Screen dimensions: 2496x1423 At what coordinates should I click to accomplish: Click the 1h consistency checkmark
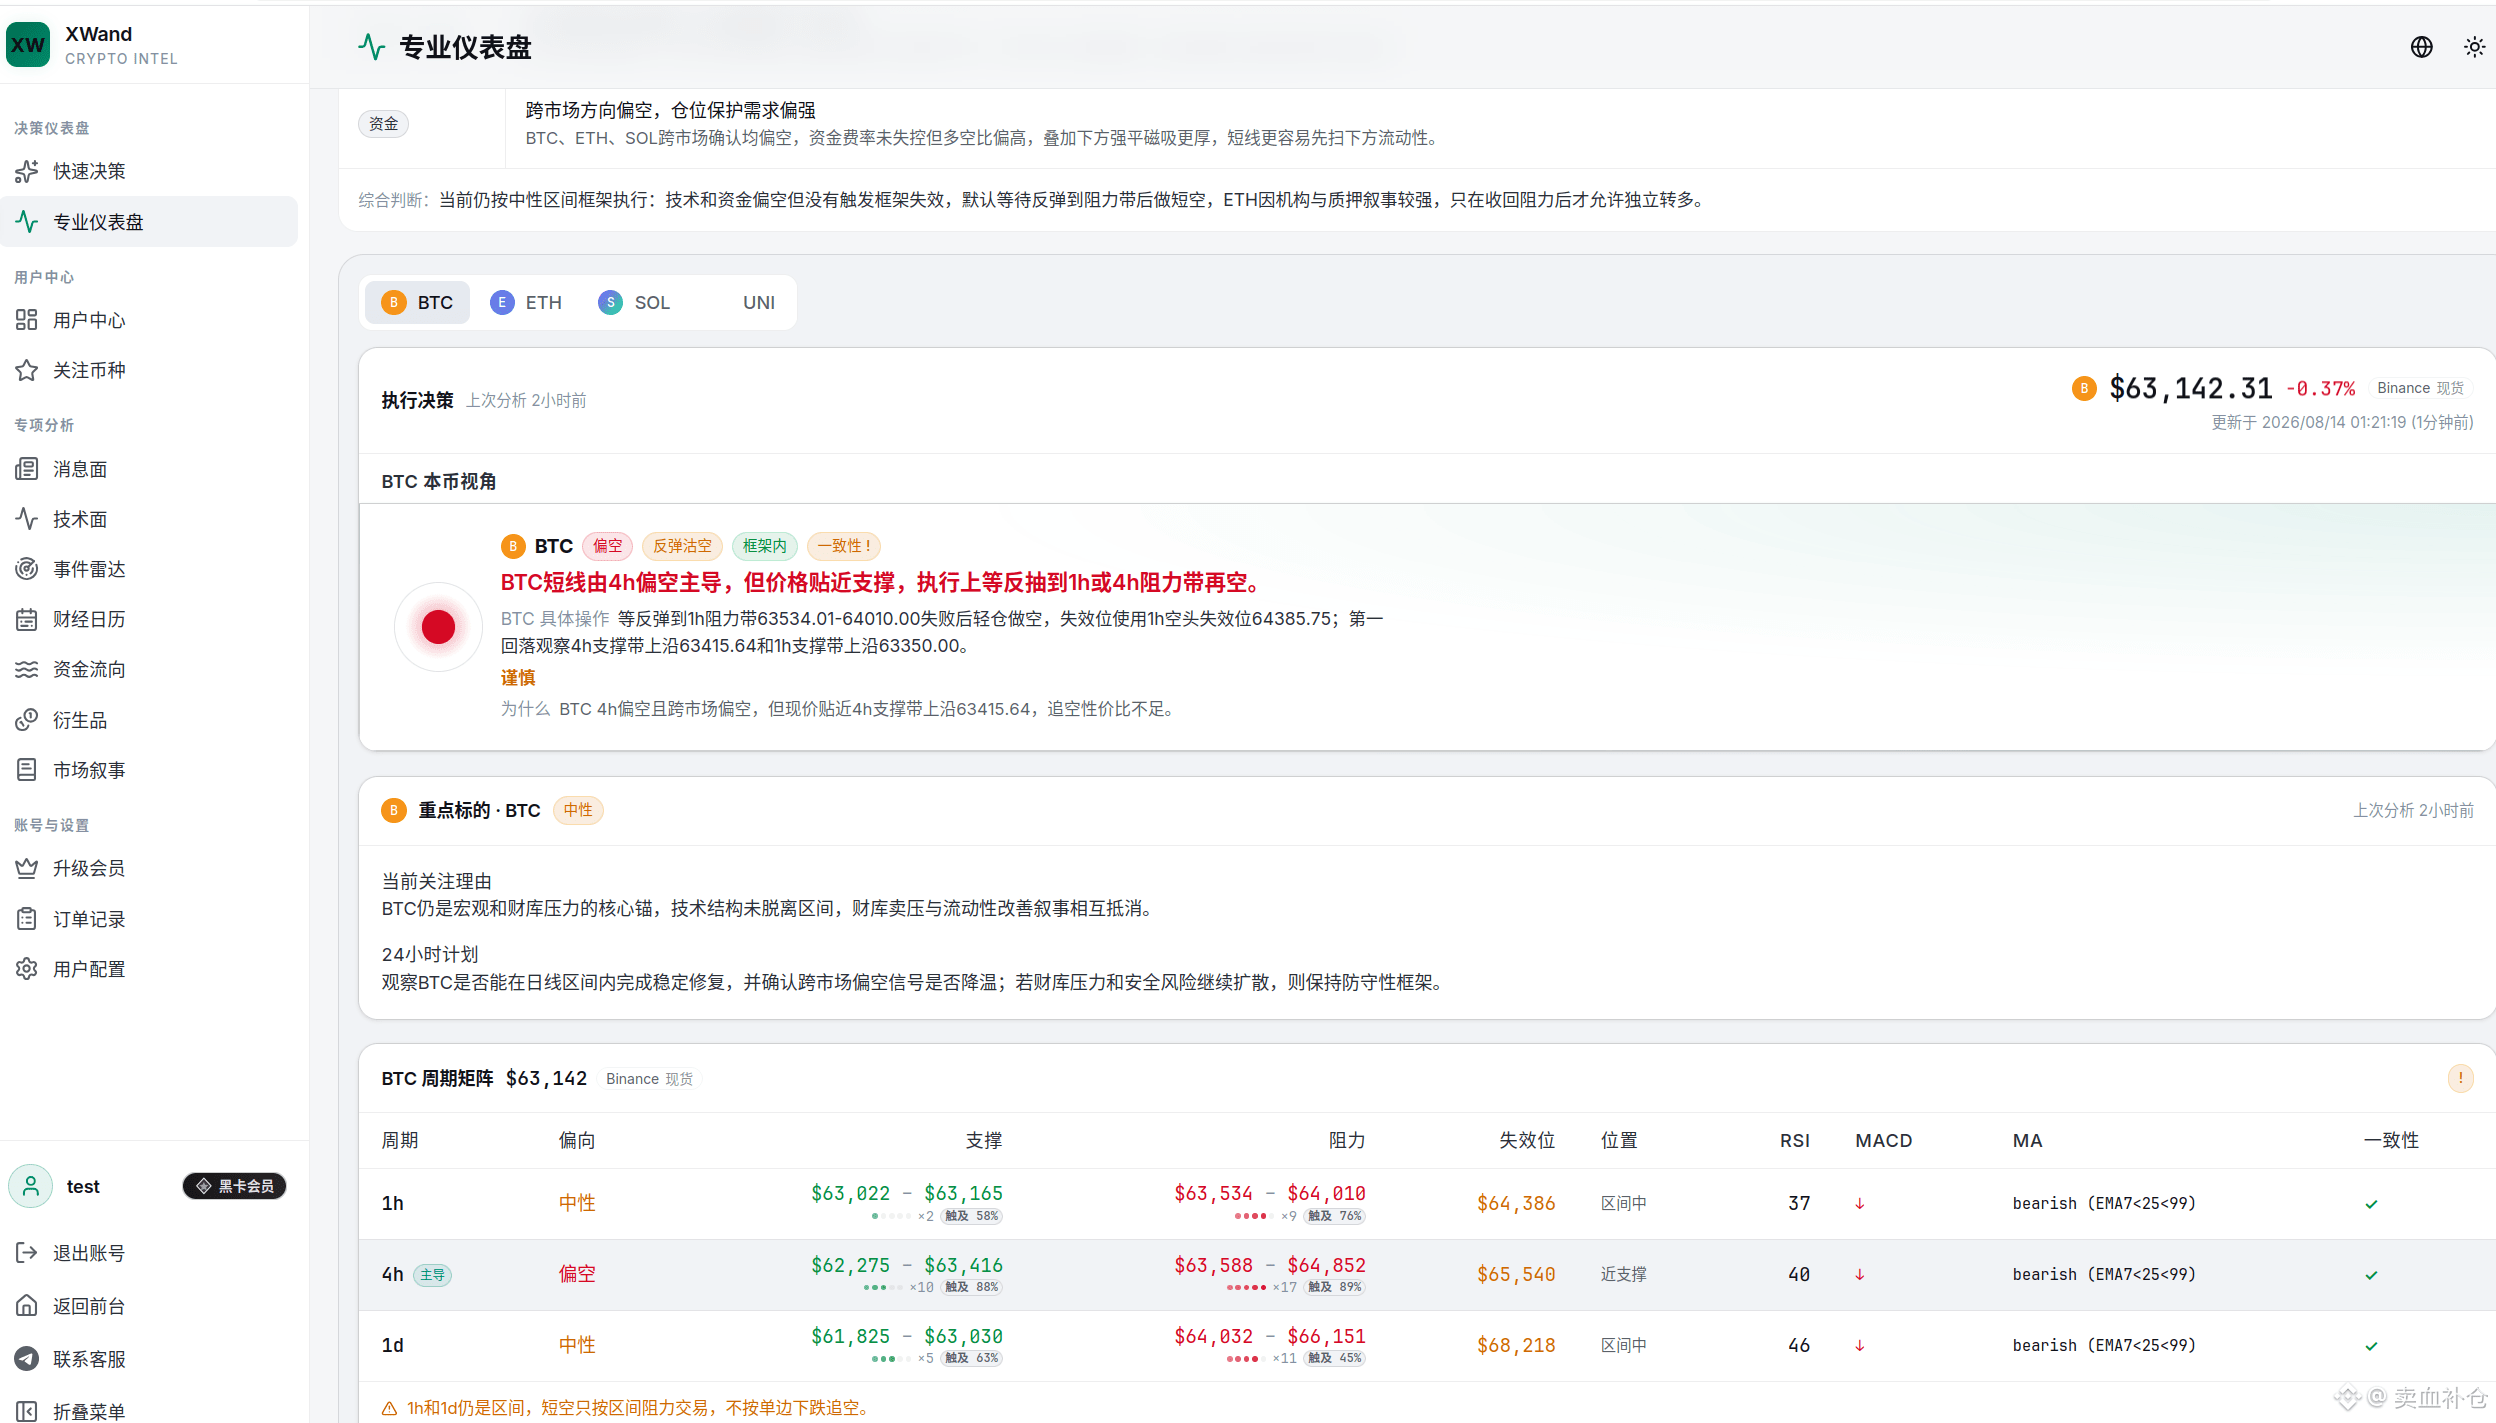tap(2371, 1204)
